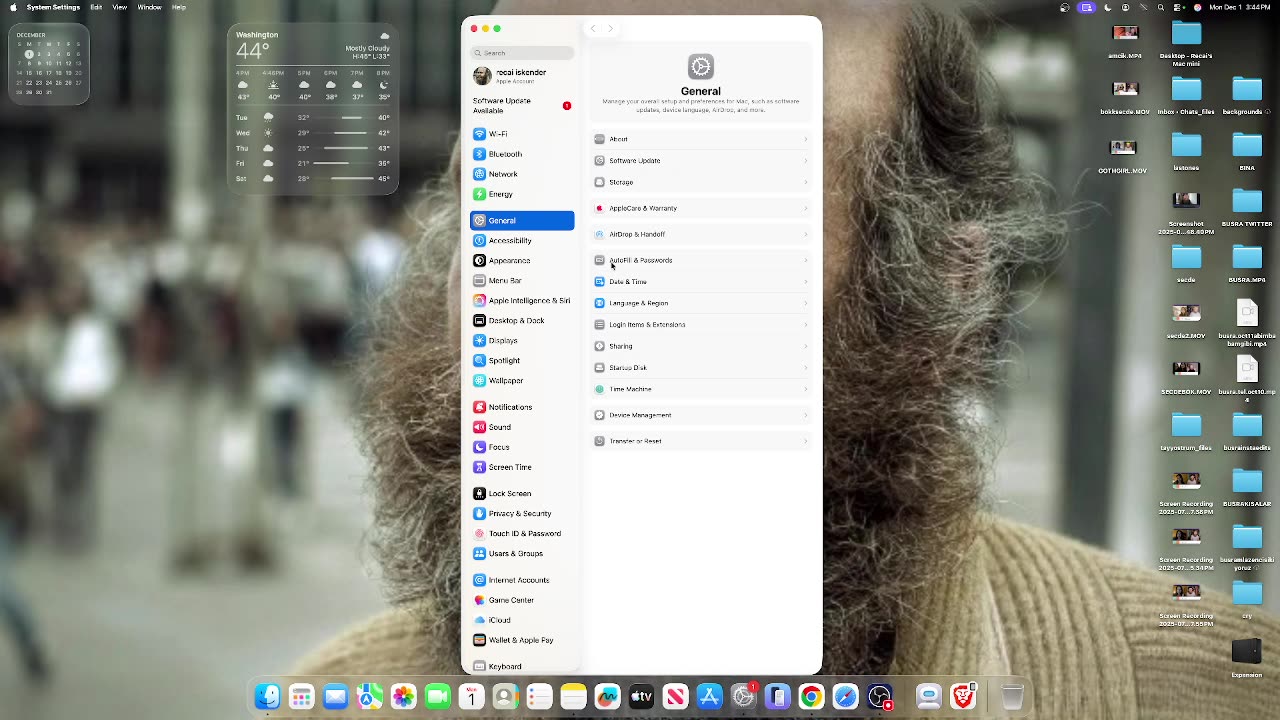Screen dimensions: 1280x720
Task: Open Appearance settings
Action: pos(522,260)
